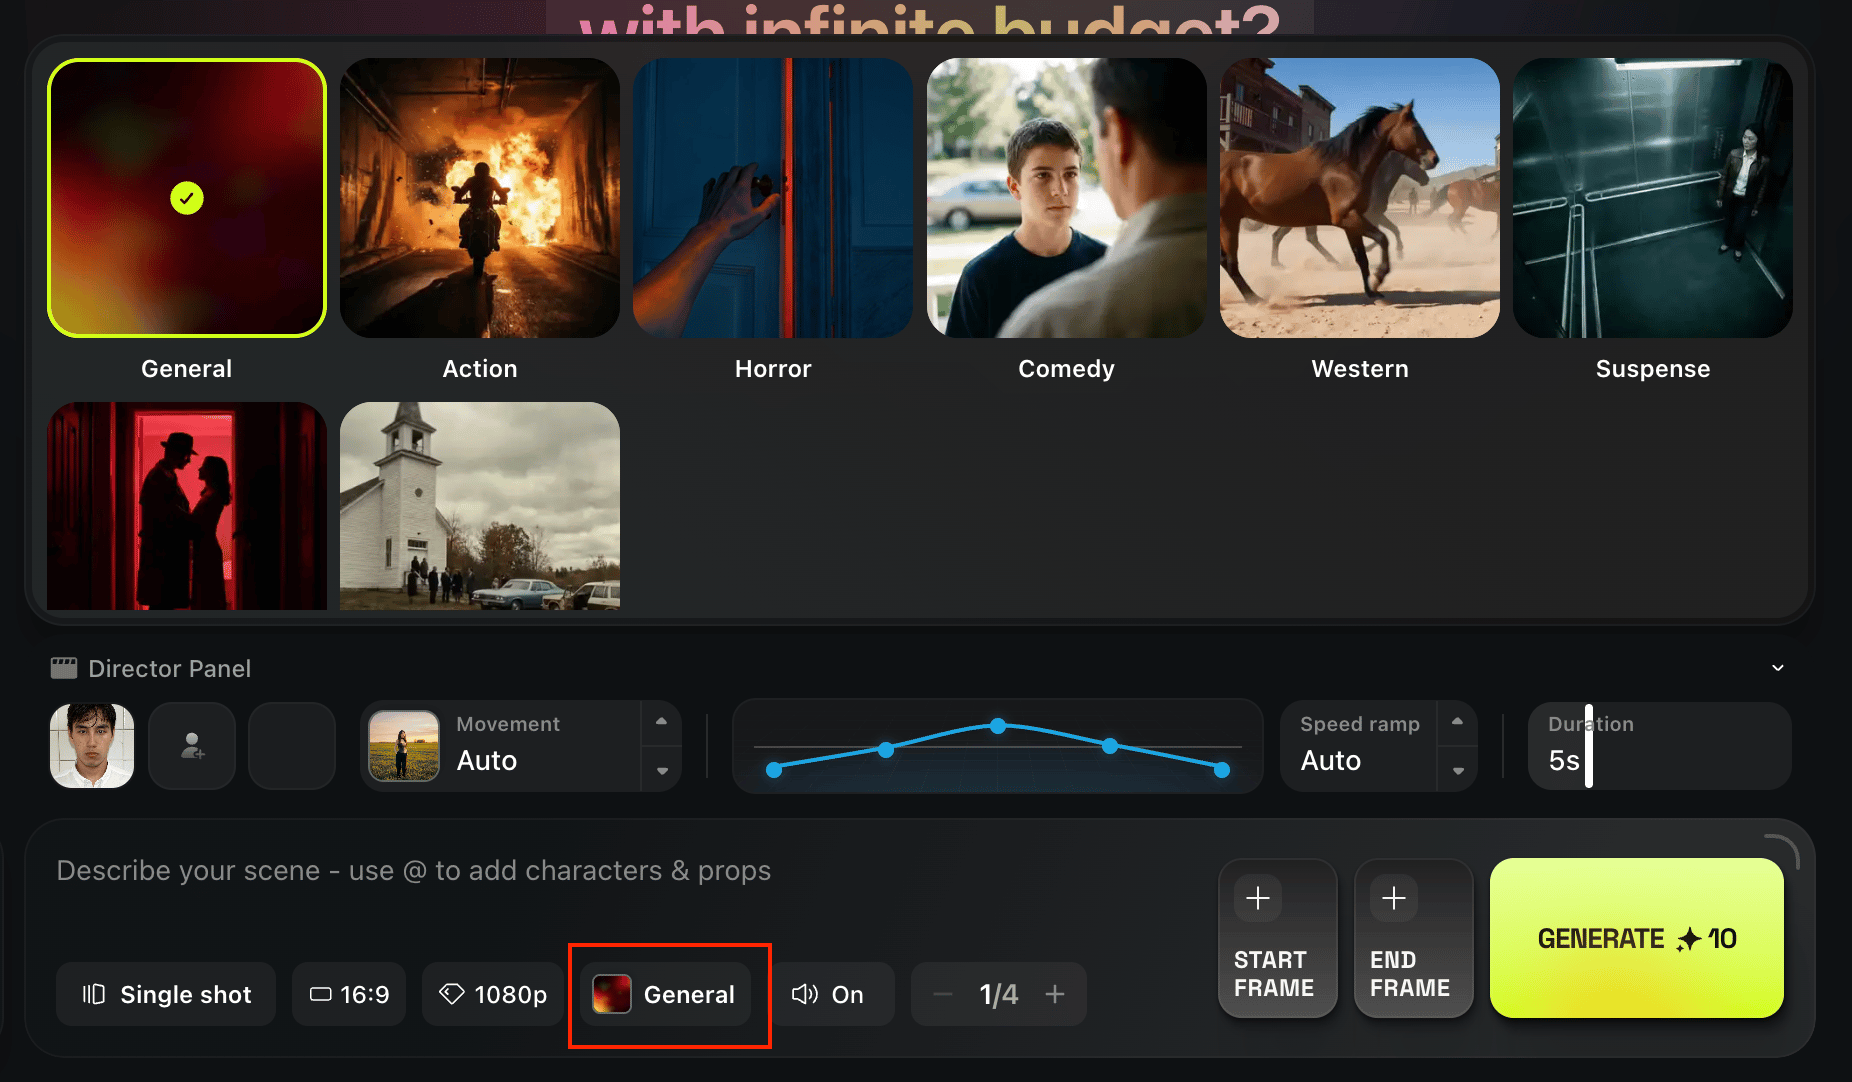Image resolution: width=1852 pixels, height=1082 pixels.
Task: Click the add character person icon
Action: [192, 746]
